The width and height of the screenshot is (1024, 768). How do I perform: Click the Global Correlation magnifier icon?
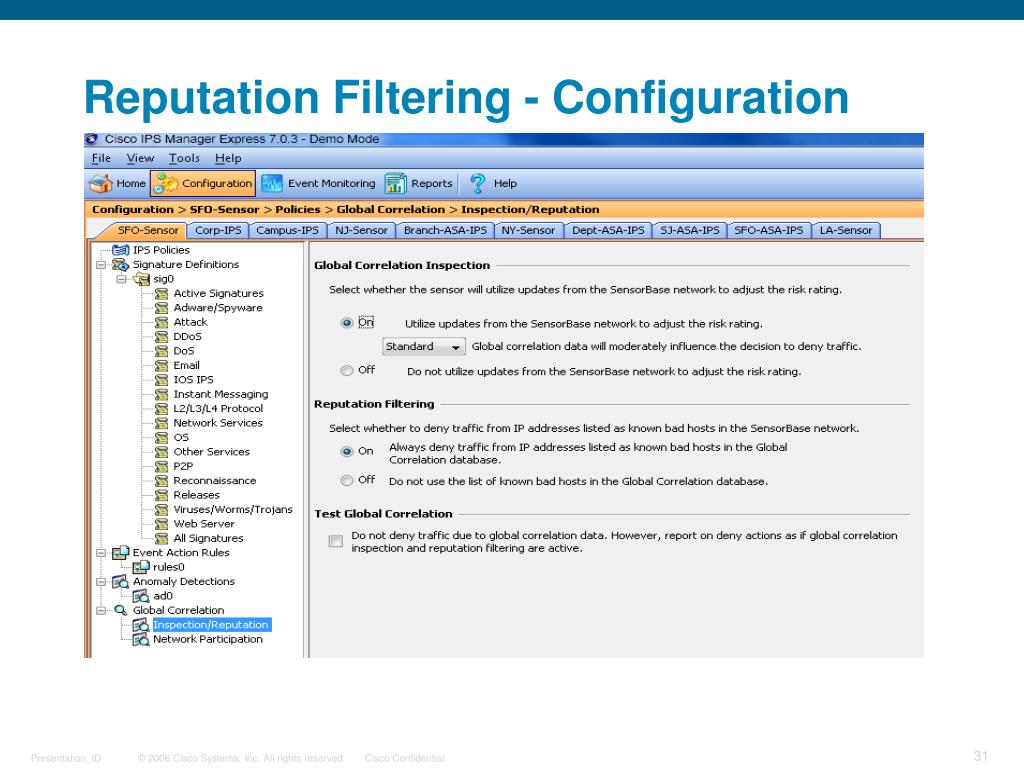point(120,610)
